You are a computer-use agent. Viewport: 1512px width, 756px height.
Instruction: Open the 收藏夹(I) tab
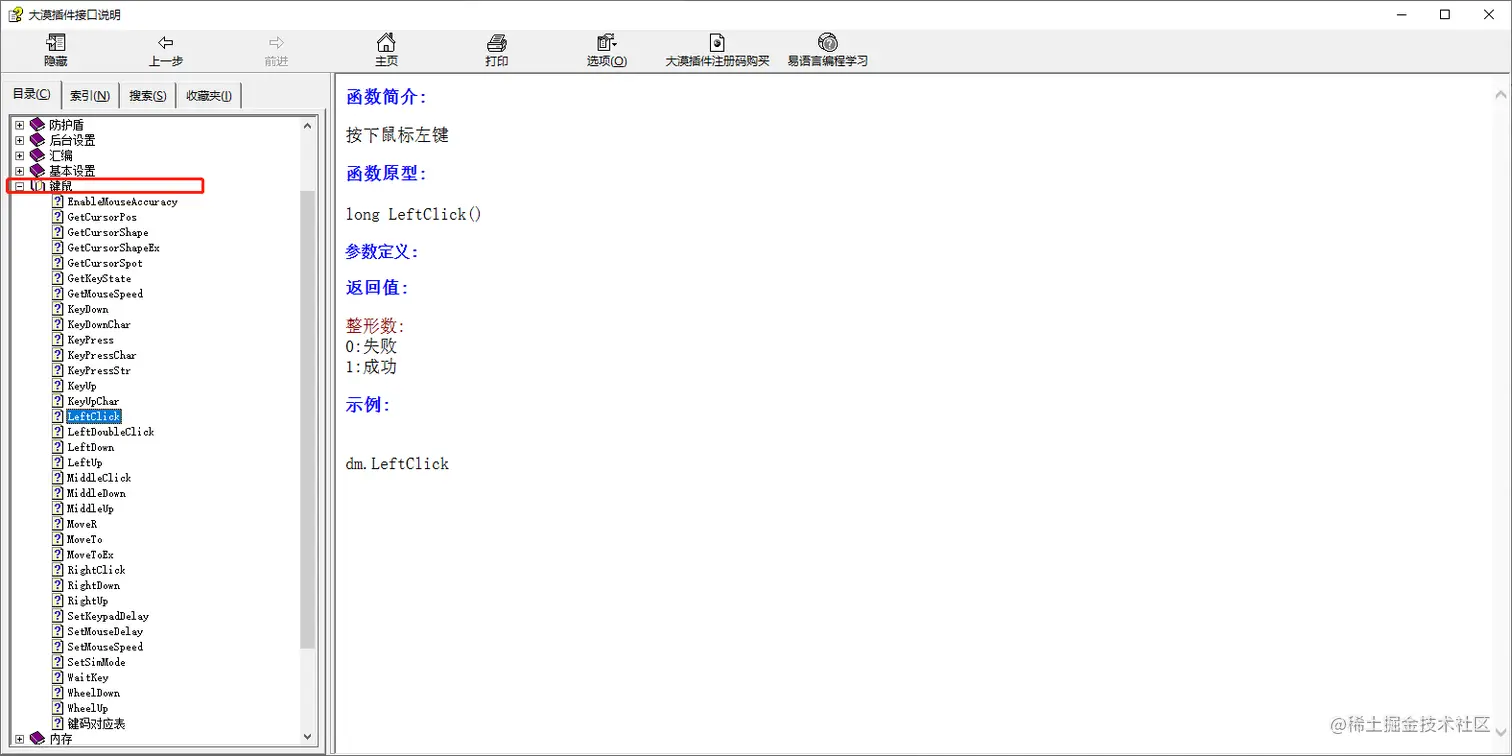[206, 94]
